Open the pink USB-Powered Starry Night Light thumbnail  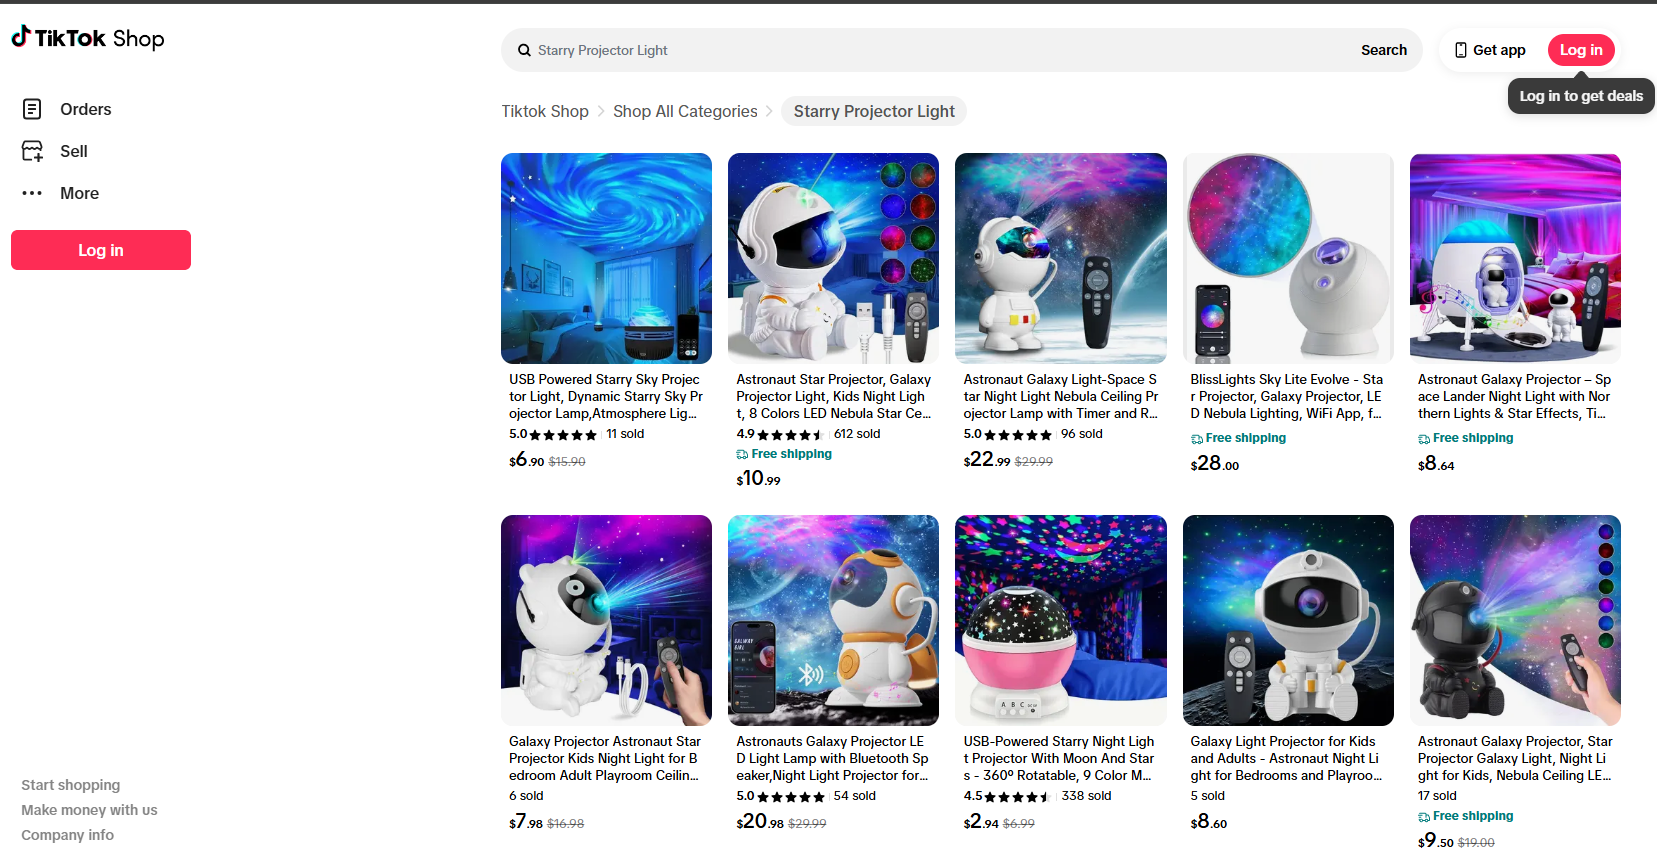1060,620
